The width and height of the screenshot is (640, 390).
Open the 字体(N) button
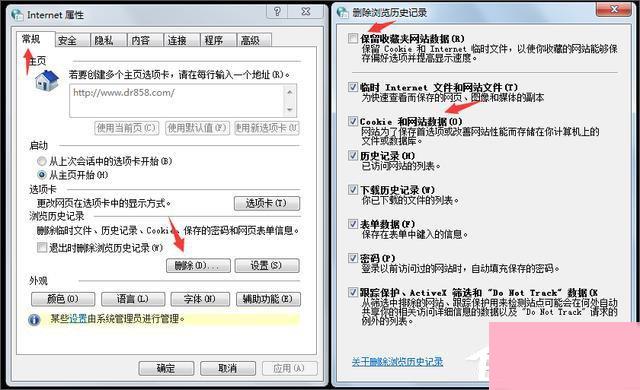click(200, 299)
